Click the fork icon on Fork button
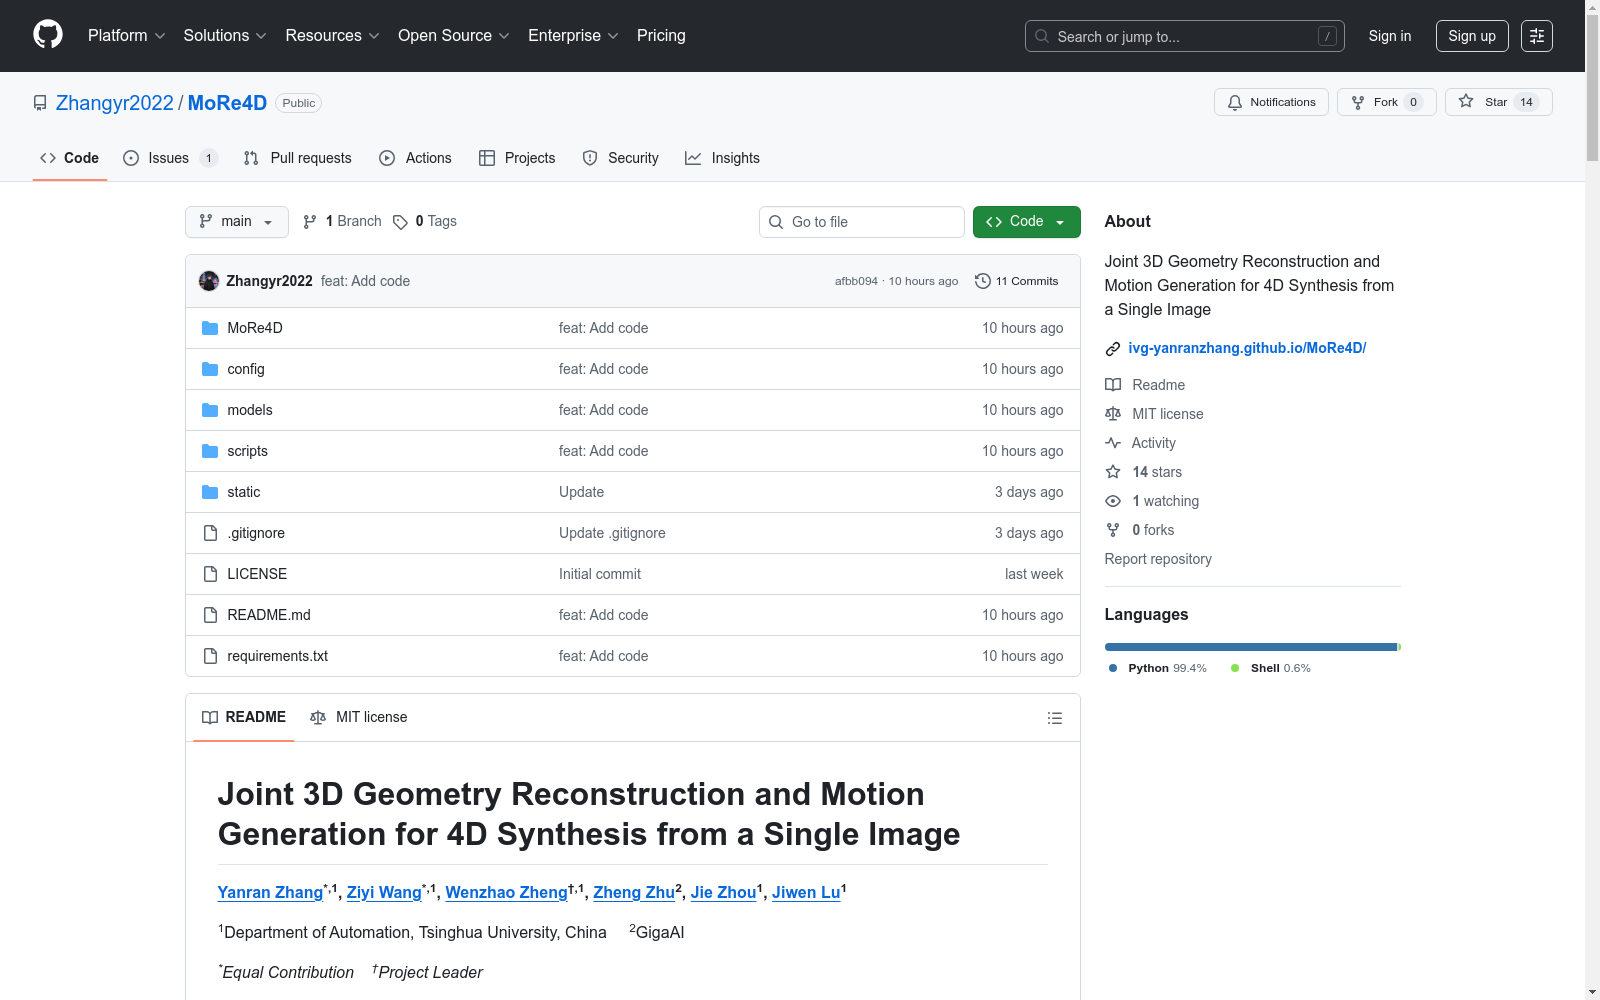 (1358, 102)
